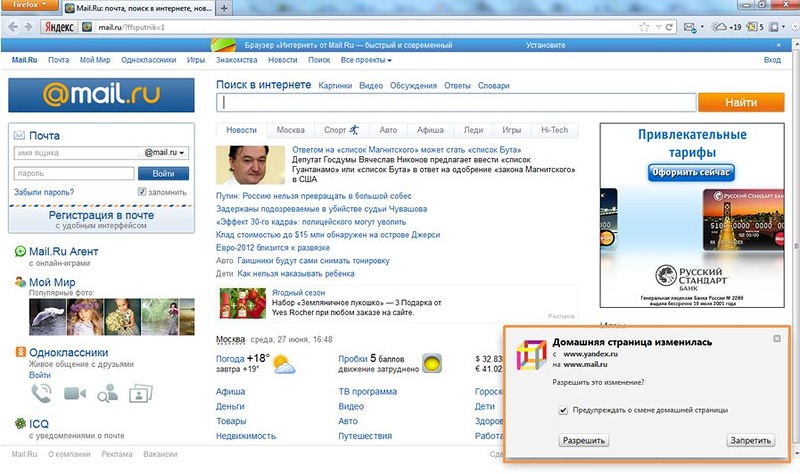Click the Вход link at top right
The height and width of the screenshot is (474, 800).
(772, 60)
